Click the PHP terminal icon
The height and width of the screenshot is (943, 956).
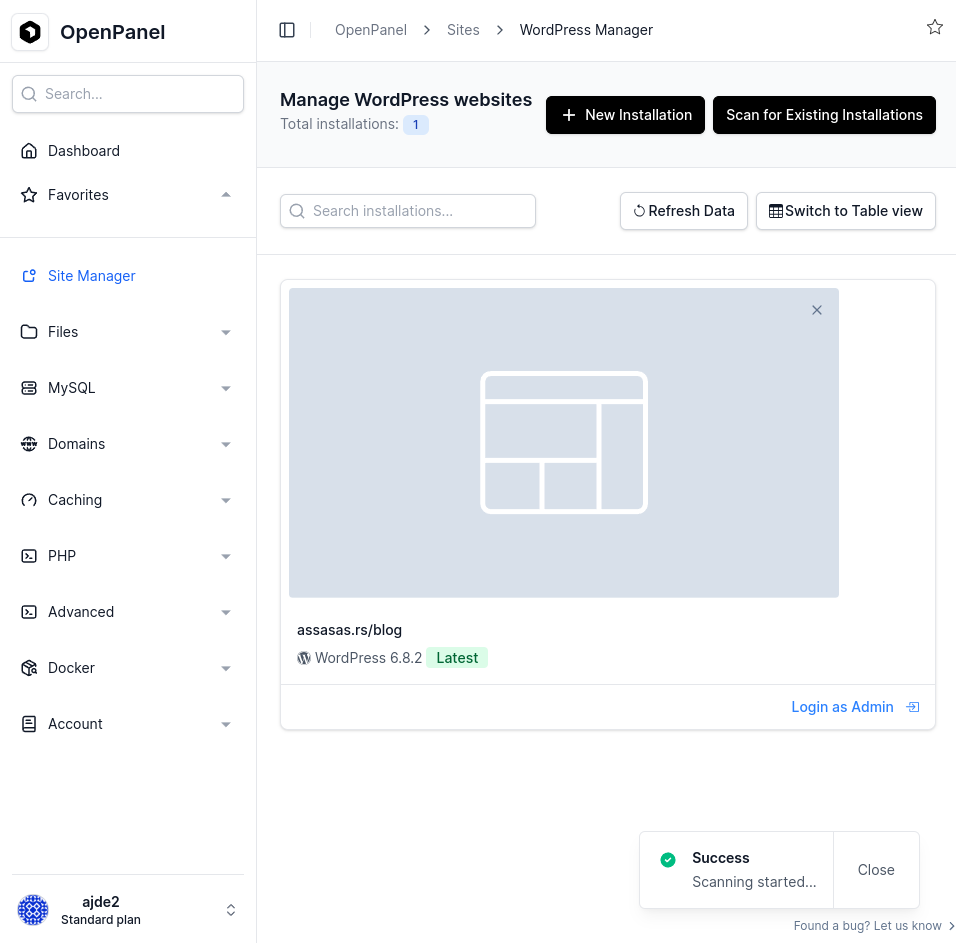click(29, 556)
